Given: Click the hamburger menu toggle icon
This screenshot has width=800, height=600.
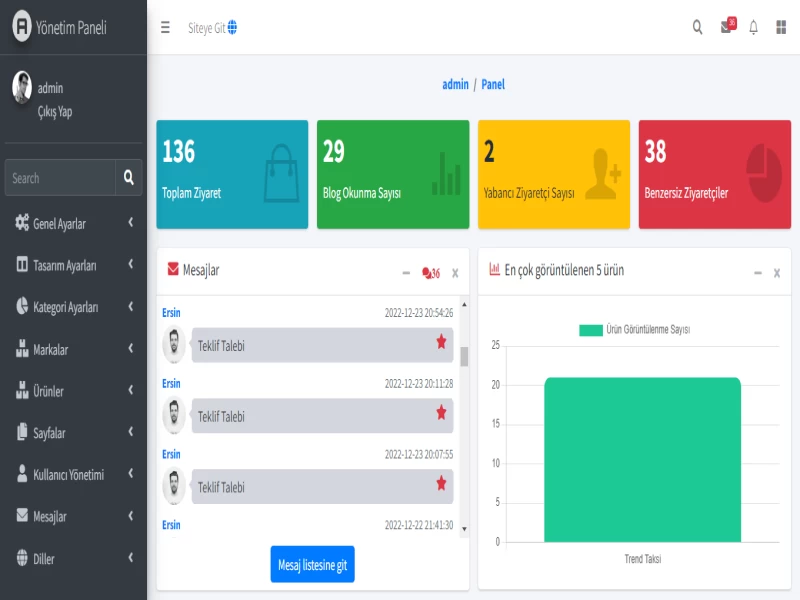Looking at the screenshot, I should 165,28.
